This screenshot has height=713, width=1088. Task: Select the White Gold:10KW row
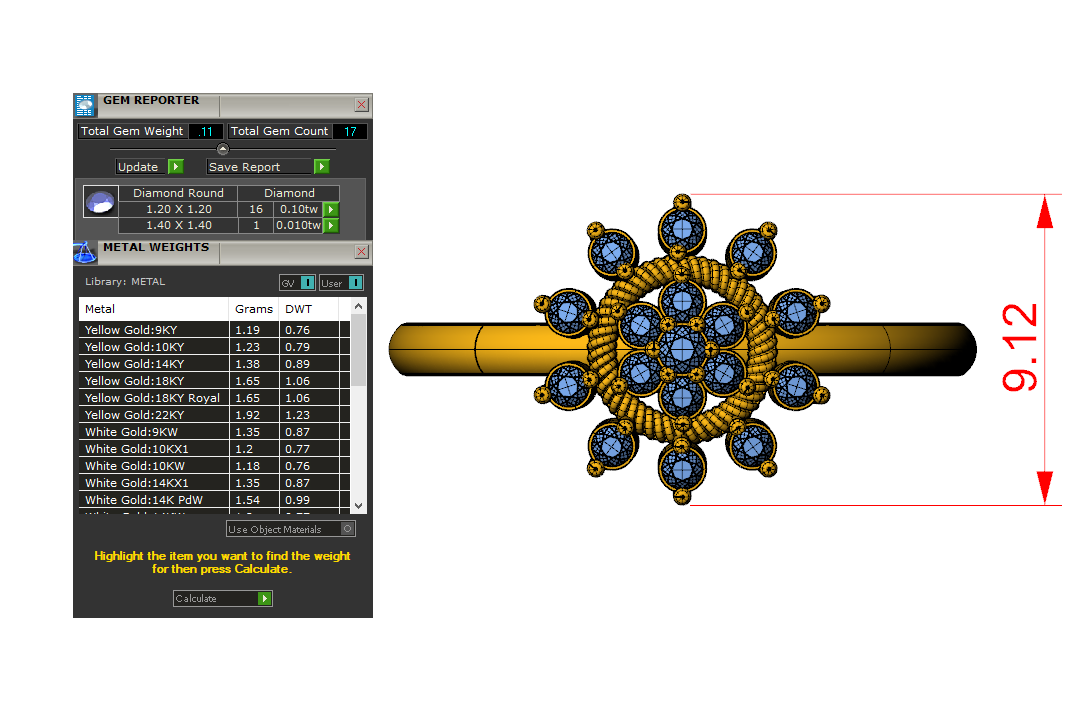click(154, 466)
